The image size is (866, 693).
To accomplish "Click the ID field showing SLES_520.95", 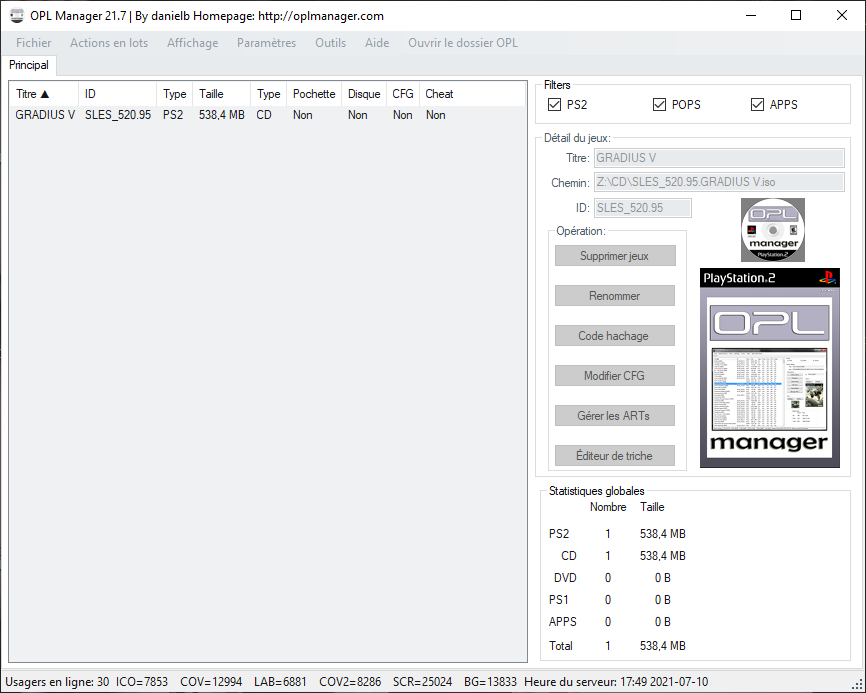I will (643, 208).
